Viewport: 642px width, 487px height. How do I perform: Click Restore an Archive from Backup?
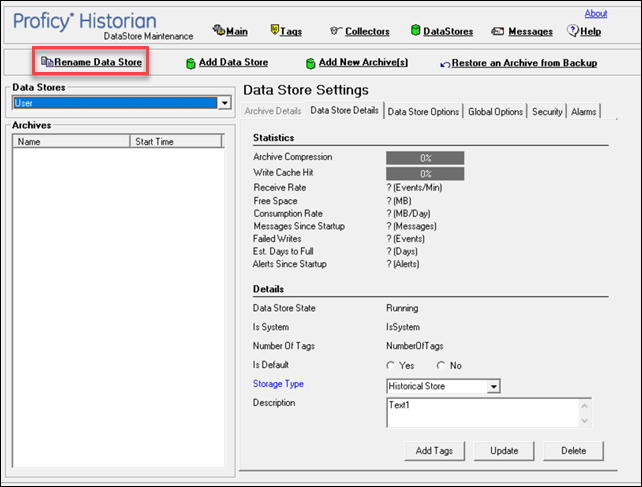click(524, 63)
